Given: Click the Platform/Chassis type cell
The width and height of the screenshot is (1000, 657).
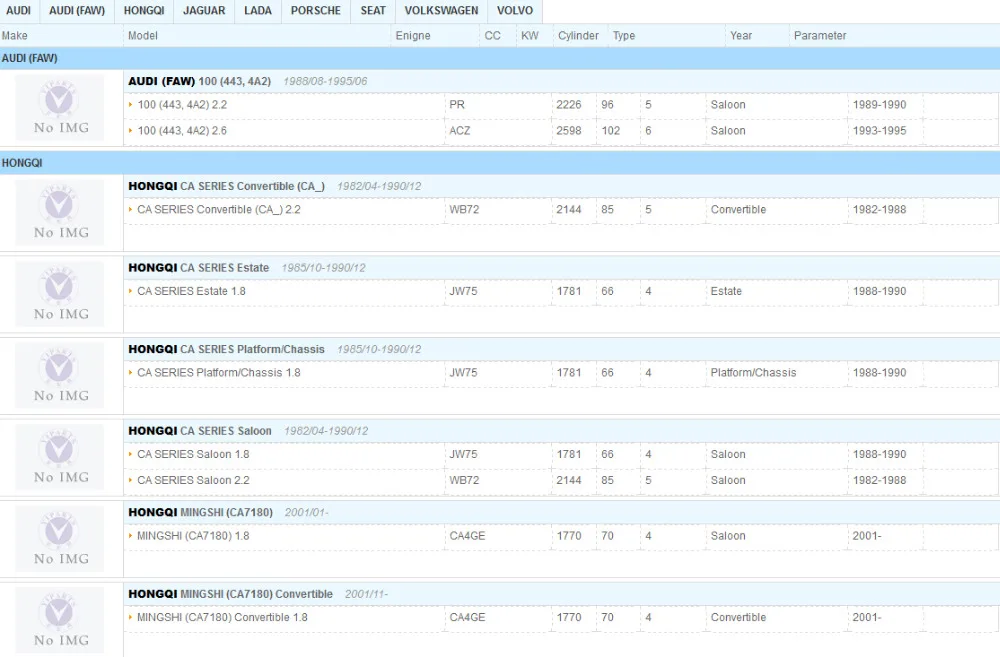Looking at the screenshot, I should (x=753, y=373).
